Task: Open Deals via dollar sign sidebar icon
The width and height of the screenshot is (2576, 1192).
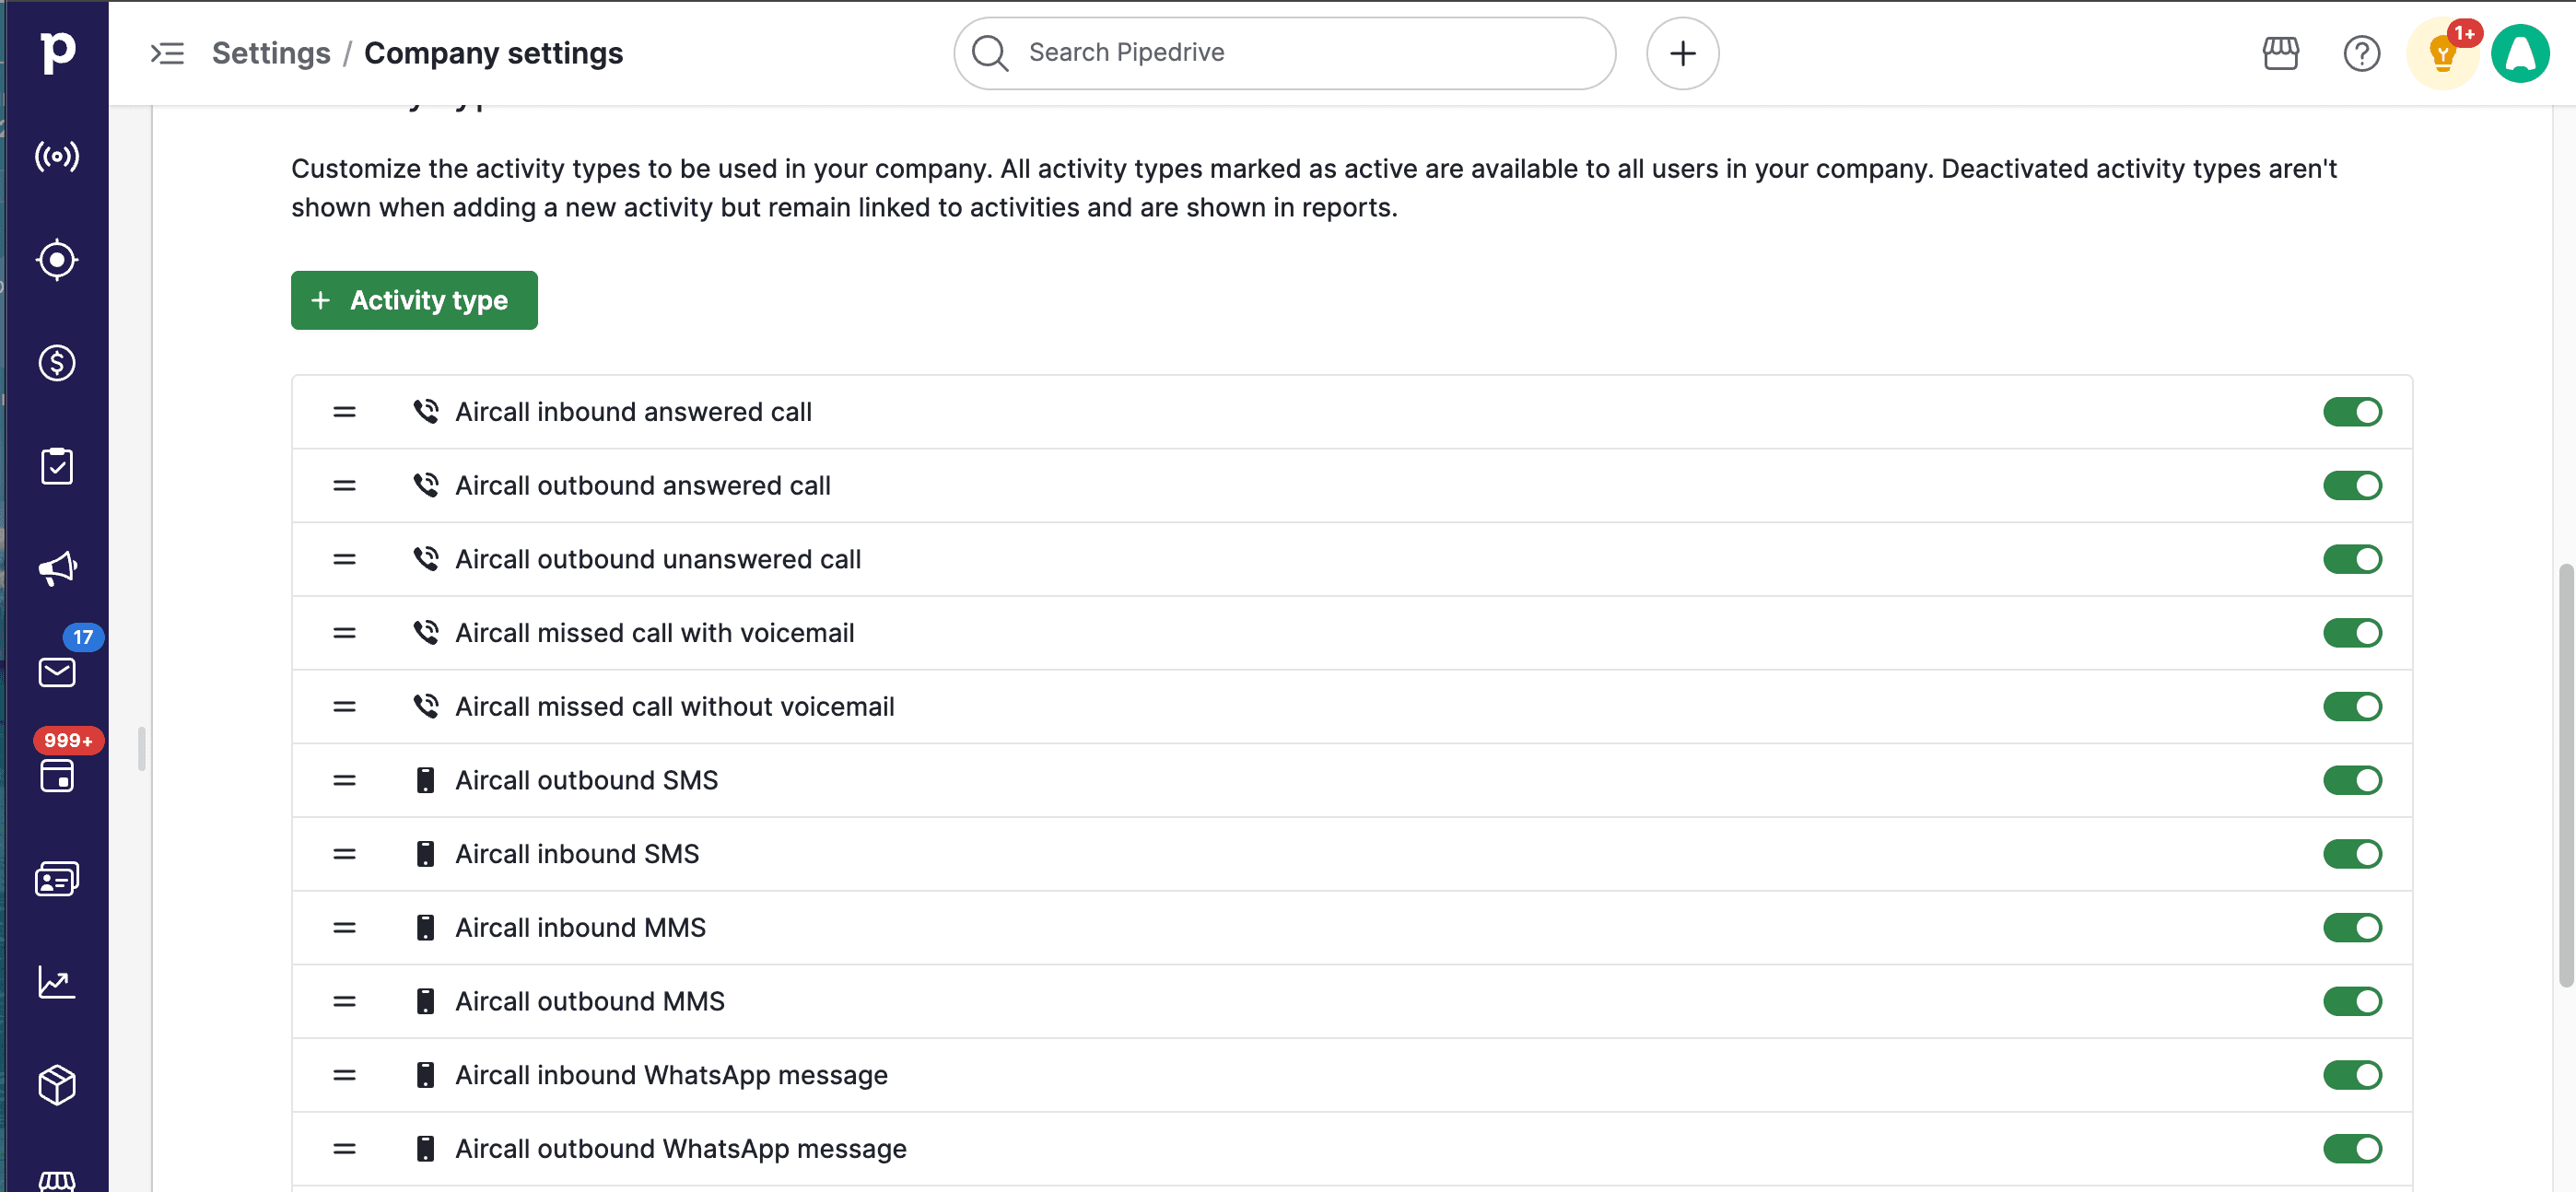Action: [57, 363]
